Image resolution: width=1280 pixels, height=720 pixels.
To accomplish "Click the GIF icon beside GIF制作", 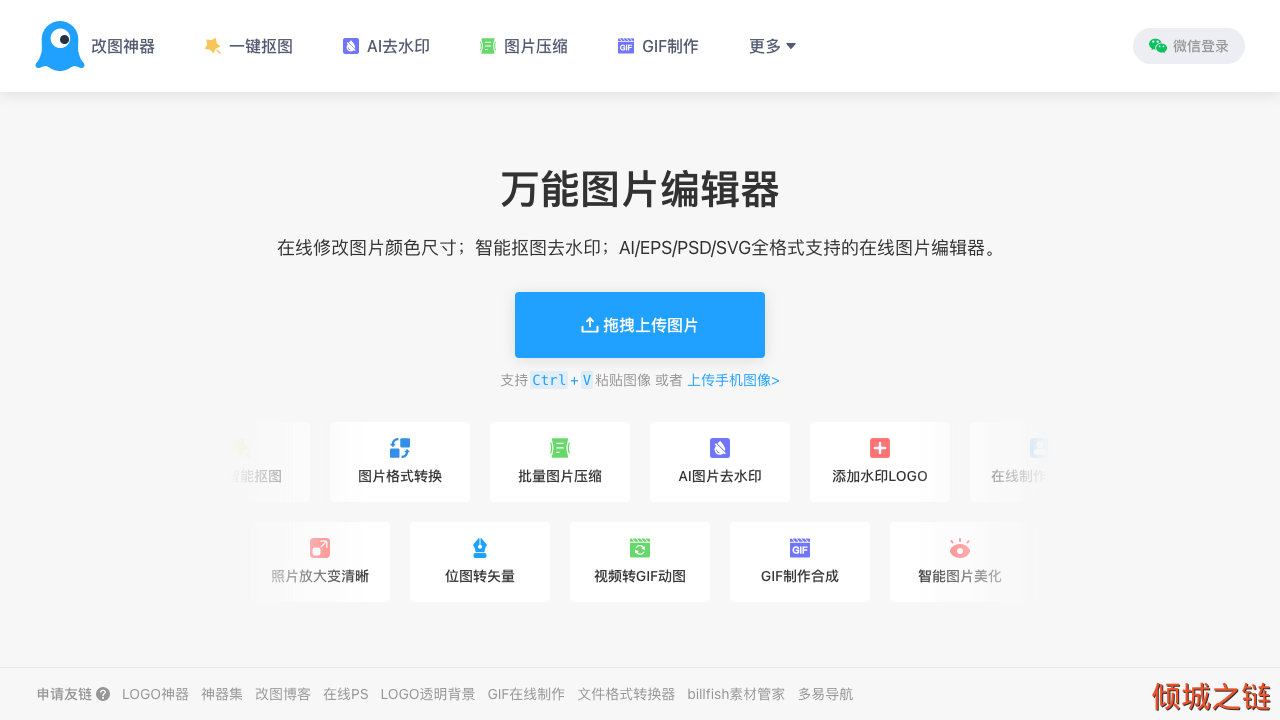I will tap(626, 46).
